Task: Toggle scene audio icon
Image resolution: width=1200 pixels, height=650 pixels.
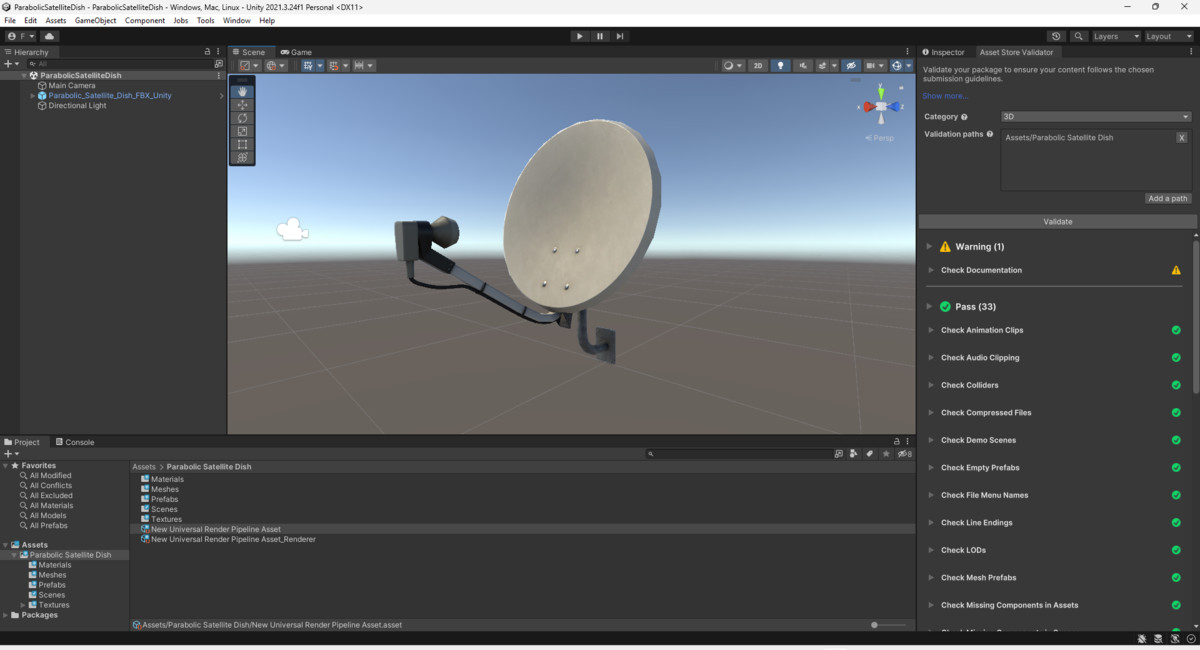Action: tap(803, 65)
